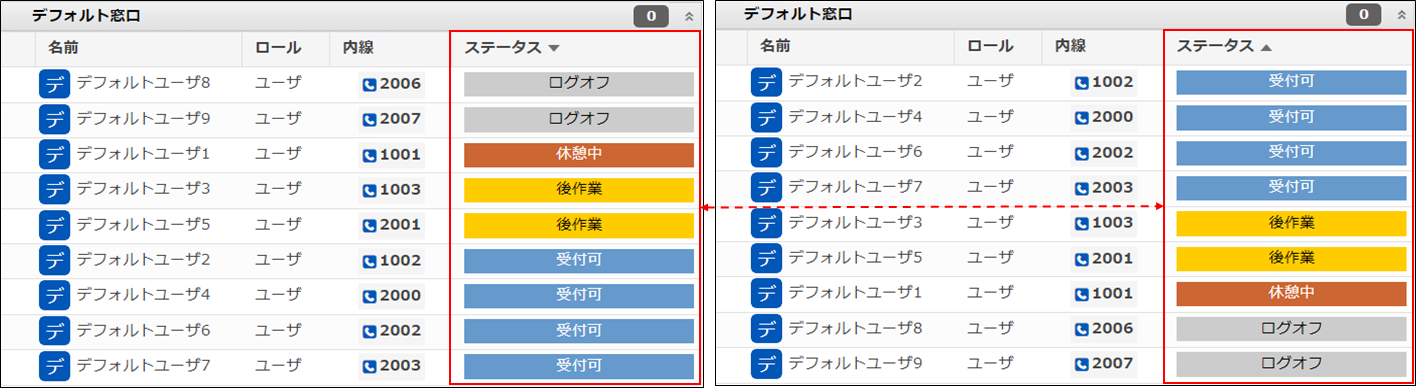Viewport: 1416px width, 388px height.
Task: Call extension 2006 phone icon in right panel
Action: pos(1081,329)
